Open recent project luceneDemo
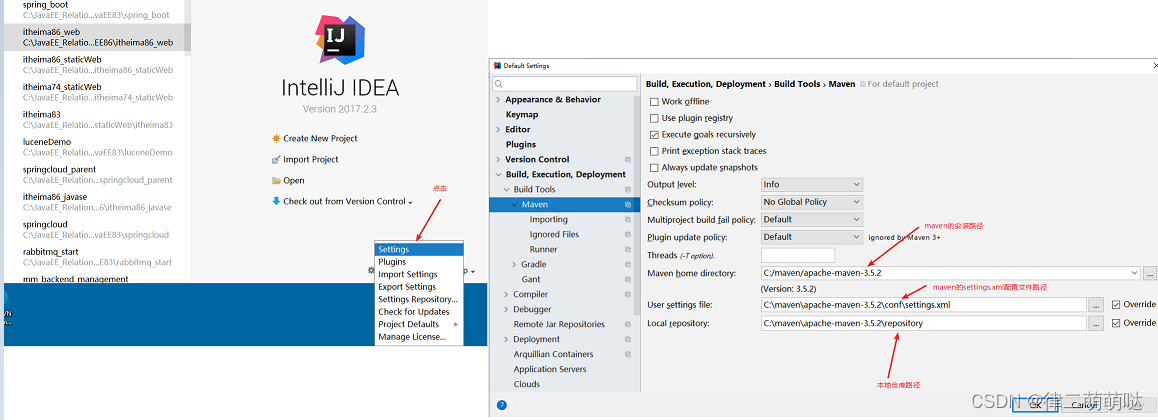The height and width of the screenshot is (420, 1158). [x=97, y=147]
